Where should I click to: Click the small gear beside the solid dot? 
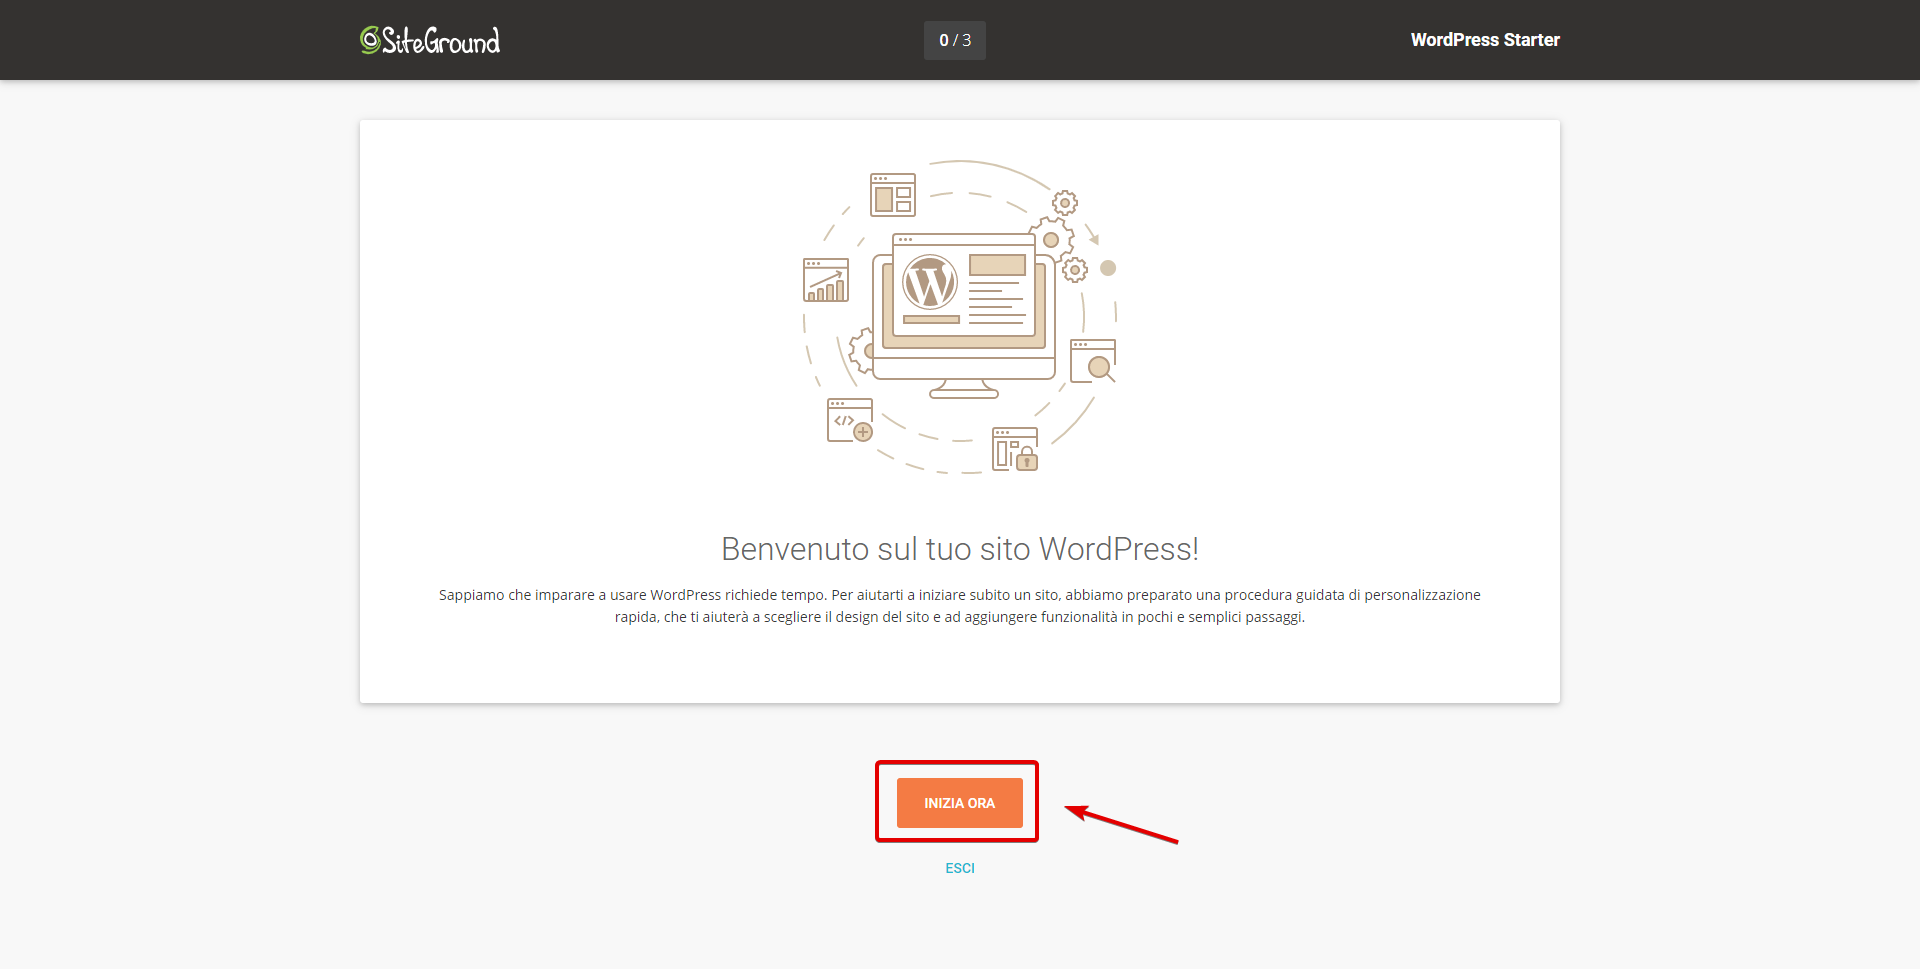pyautogui.click(x=1075, y=270)
